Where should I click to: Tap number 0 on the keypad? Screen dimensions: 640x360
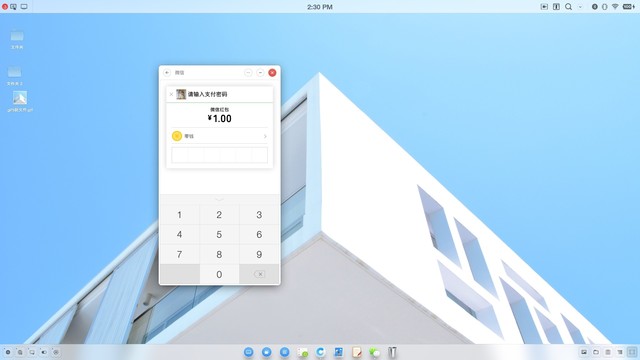tap(219, 274)
